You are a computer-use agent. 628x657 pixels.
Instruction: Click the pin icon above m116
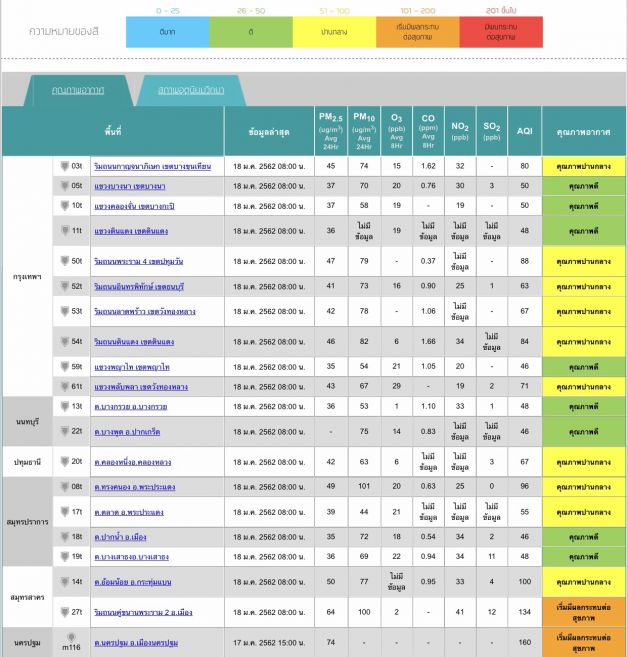(71, 638)
